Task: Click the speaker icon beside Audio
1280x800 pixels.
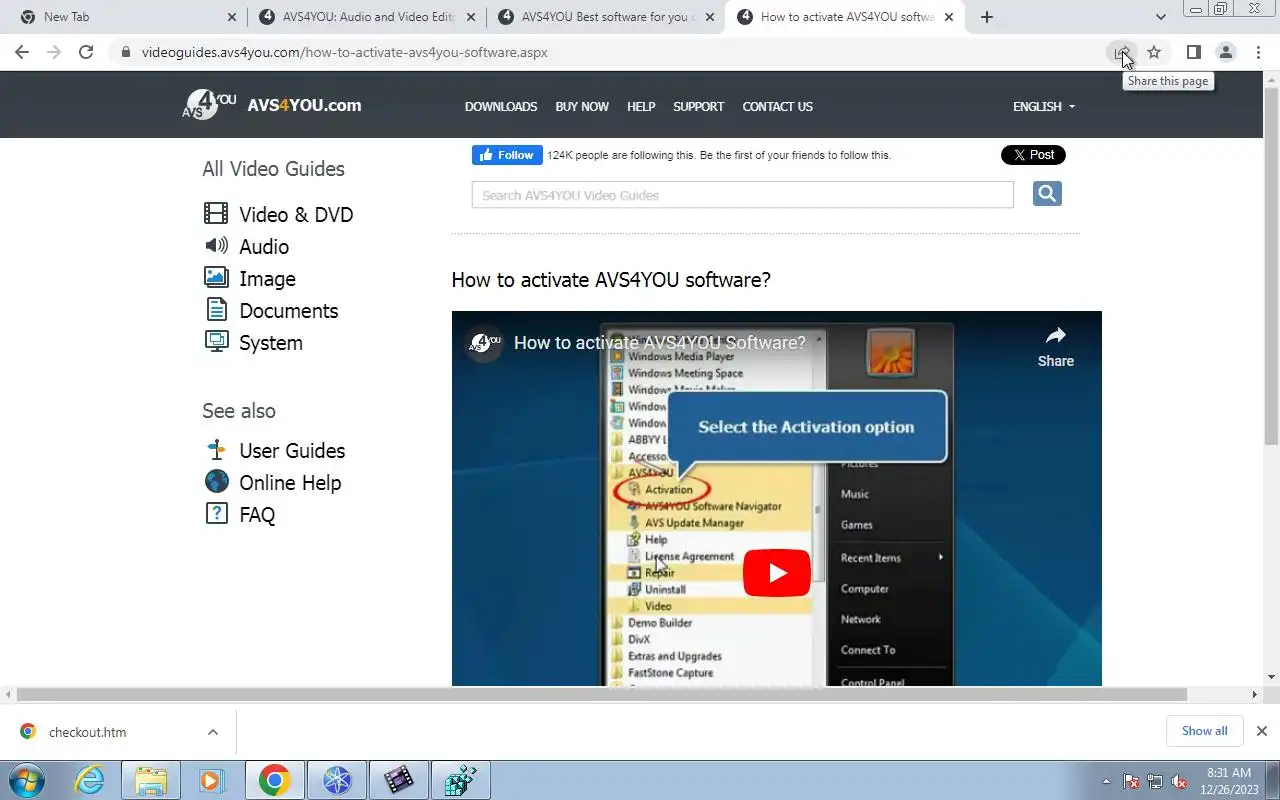Action: (x=216, y=245)
